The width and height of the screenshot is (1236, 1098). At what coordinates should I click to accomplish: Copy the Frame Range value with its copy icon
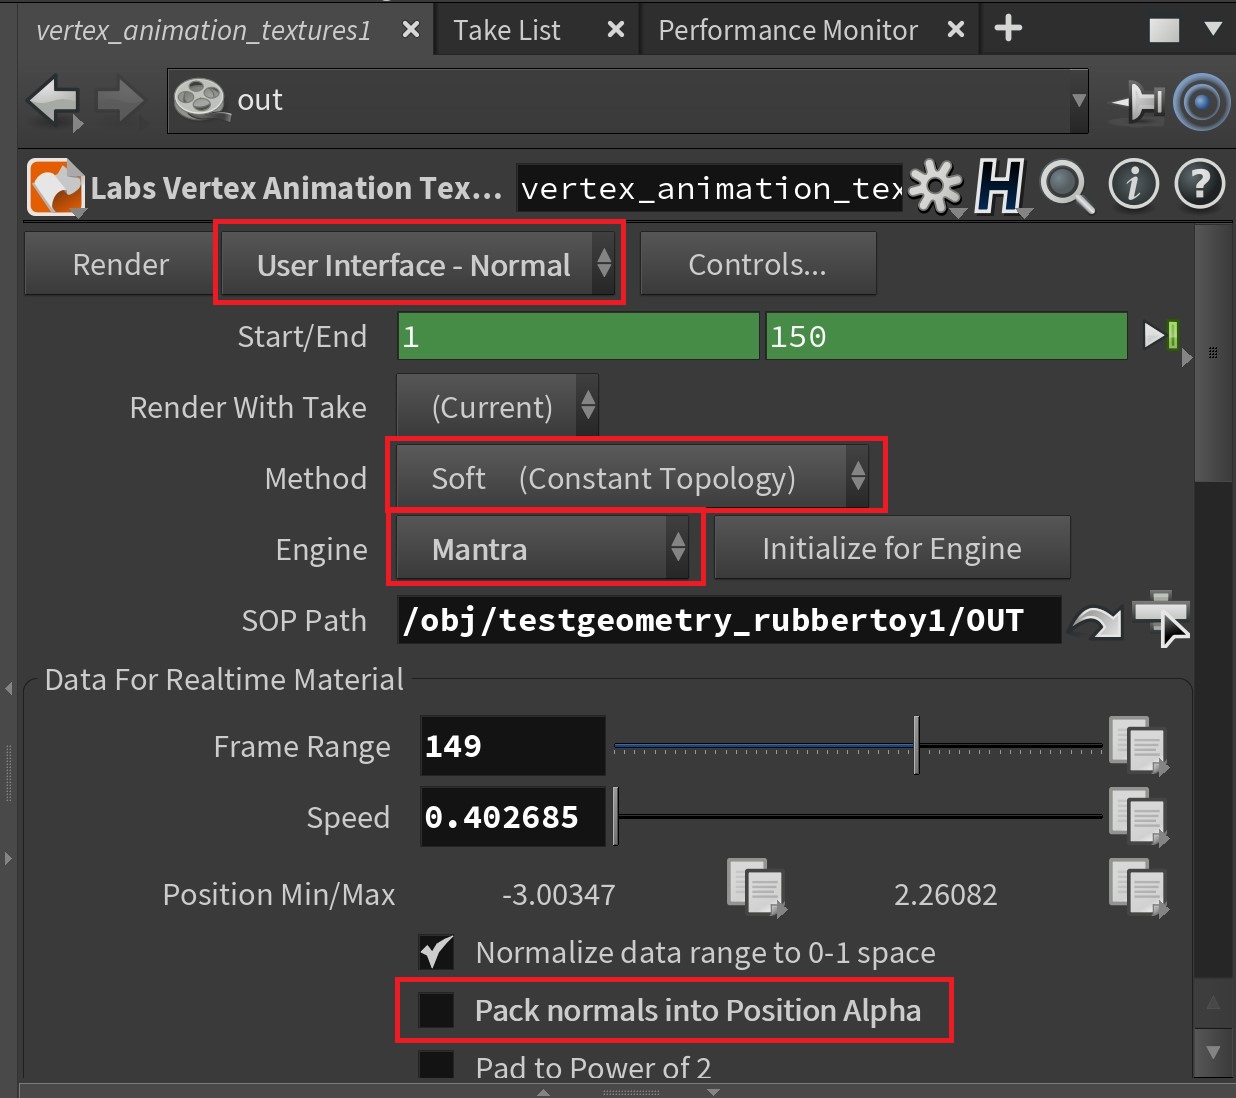1138,745
